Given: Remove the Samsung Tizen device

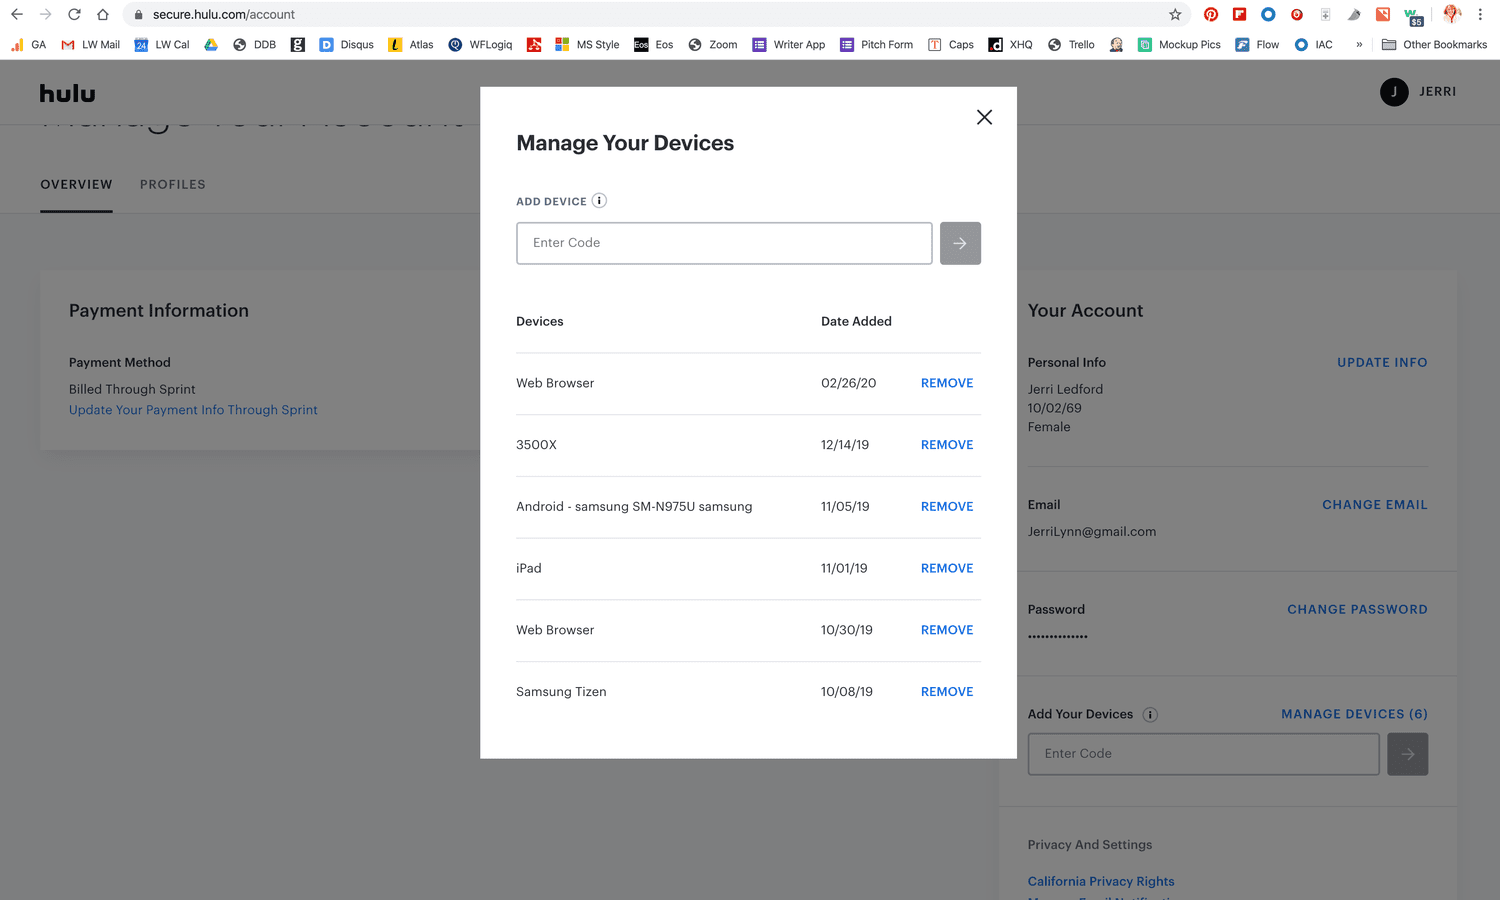Looking at the screenshot, I should click(x=946, y=692).
